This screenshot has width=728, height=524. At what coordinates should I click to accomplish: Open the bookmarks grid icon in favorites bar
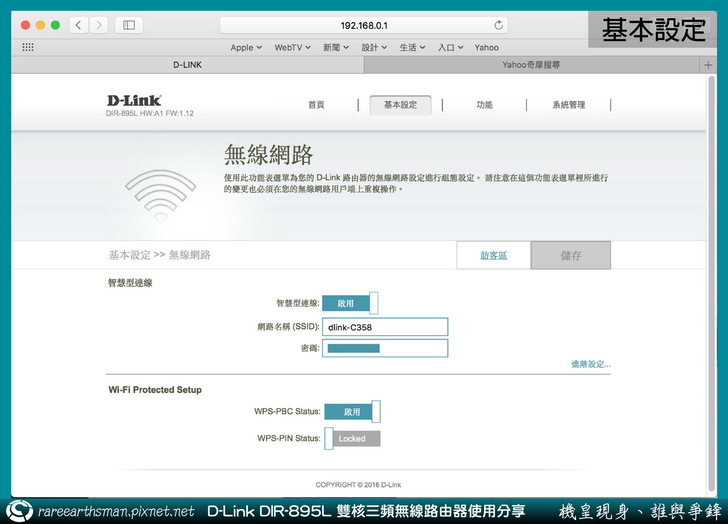point(28,47)
